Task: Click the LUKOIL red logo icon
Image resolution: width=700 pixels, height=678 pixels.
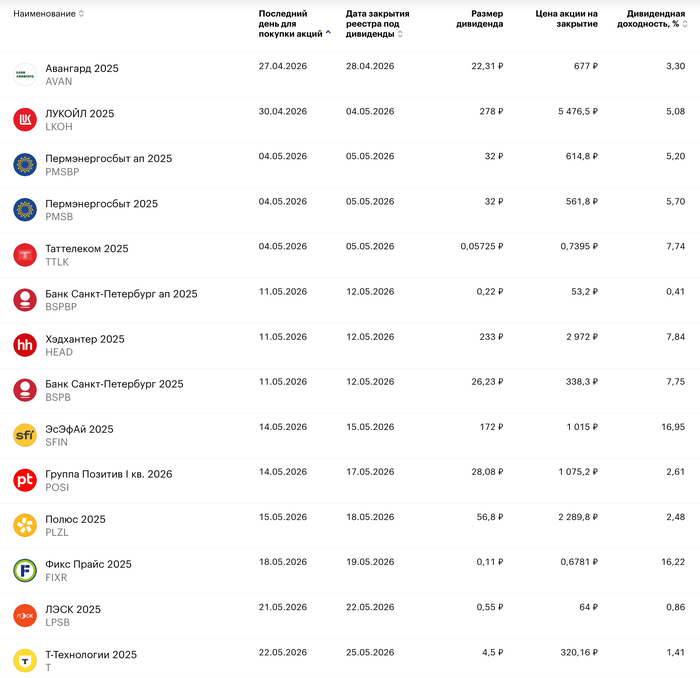Action: pos(25,120)
